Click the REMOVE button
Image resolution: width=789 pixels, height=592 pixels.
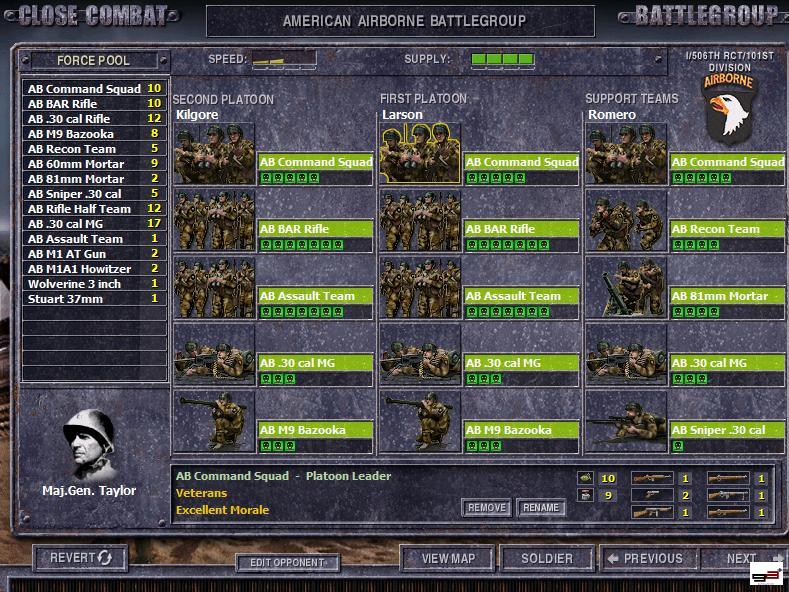click(x=486, y=507)
